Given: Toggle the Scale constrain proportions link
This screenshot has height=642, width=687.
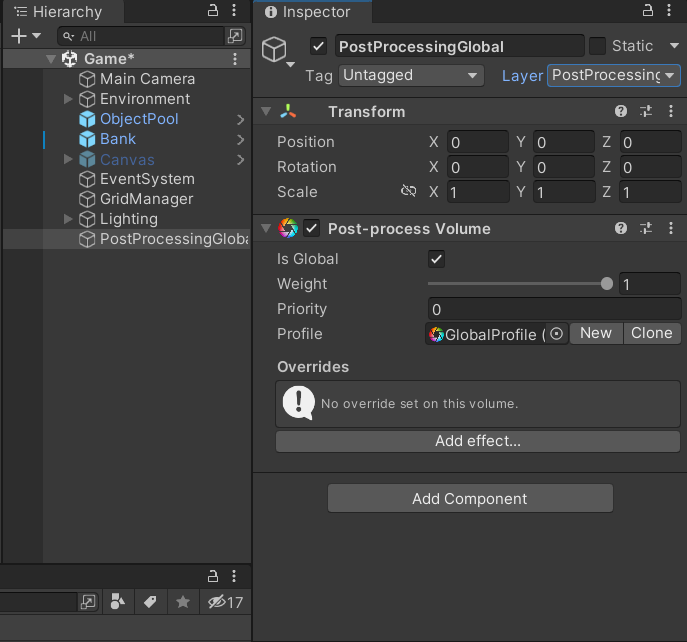Looking at the screenshot, I should point(408,192).
